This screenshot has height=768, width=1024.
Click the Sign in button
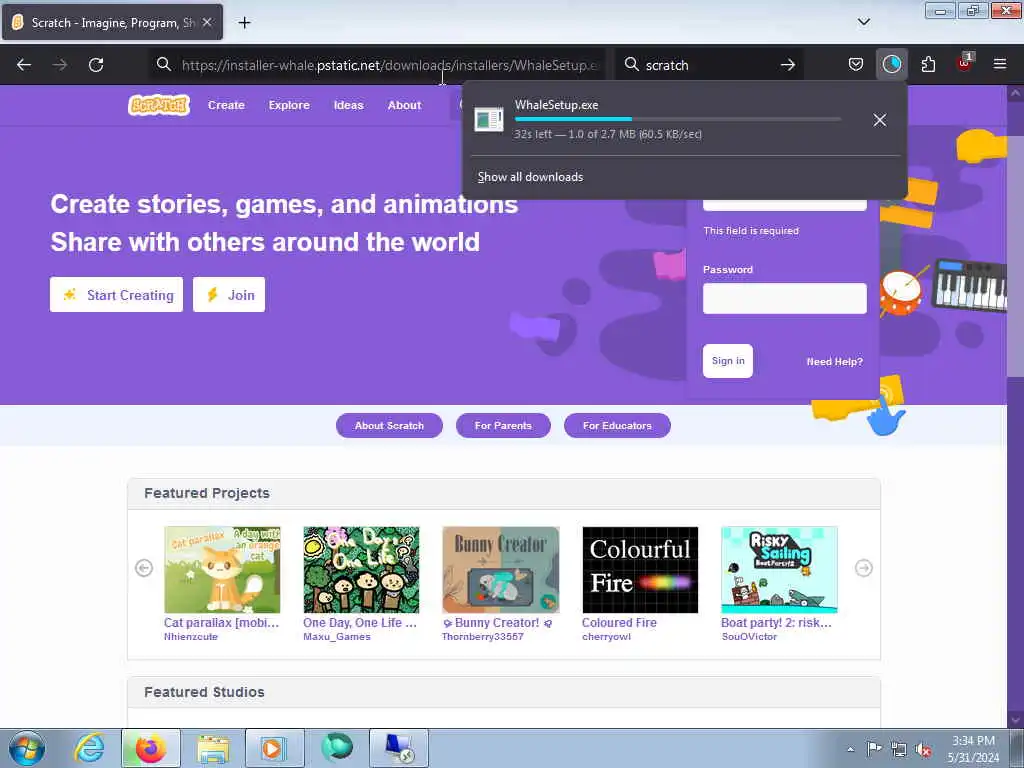pos(728,361)
